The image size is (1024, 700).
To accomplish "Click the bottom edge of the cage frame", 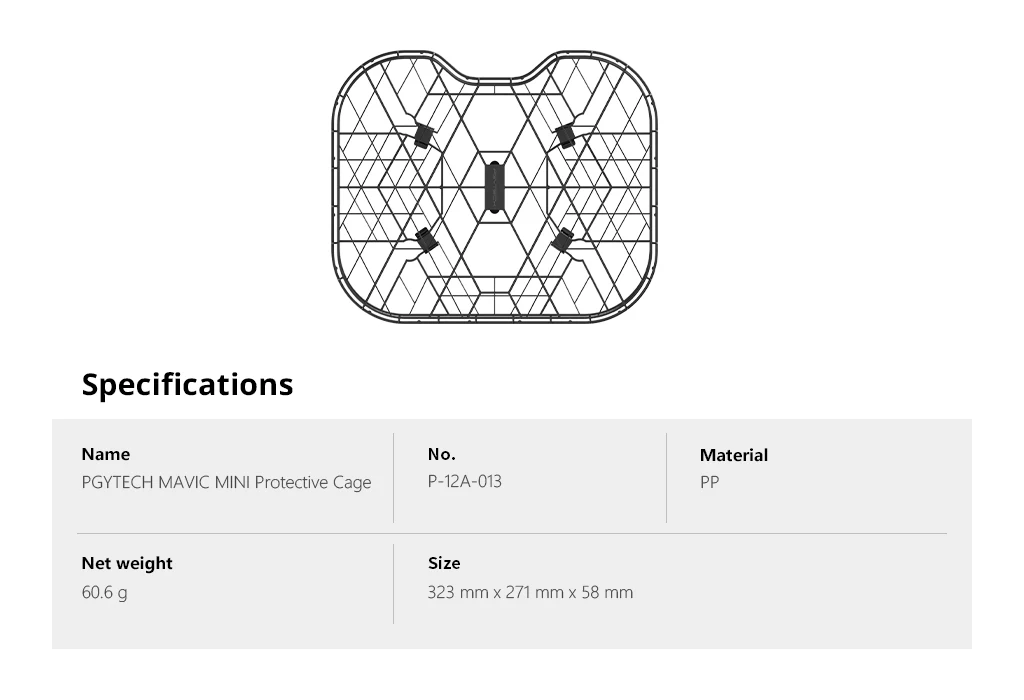I will pyautogui.click(x=494, y=320).
